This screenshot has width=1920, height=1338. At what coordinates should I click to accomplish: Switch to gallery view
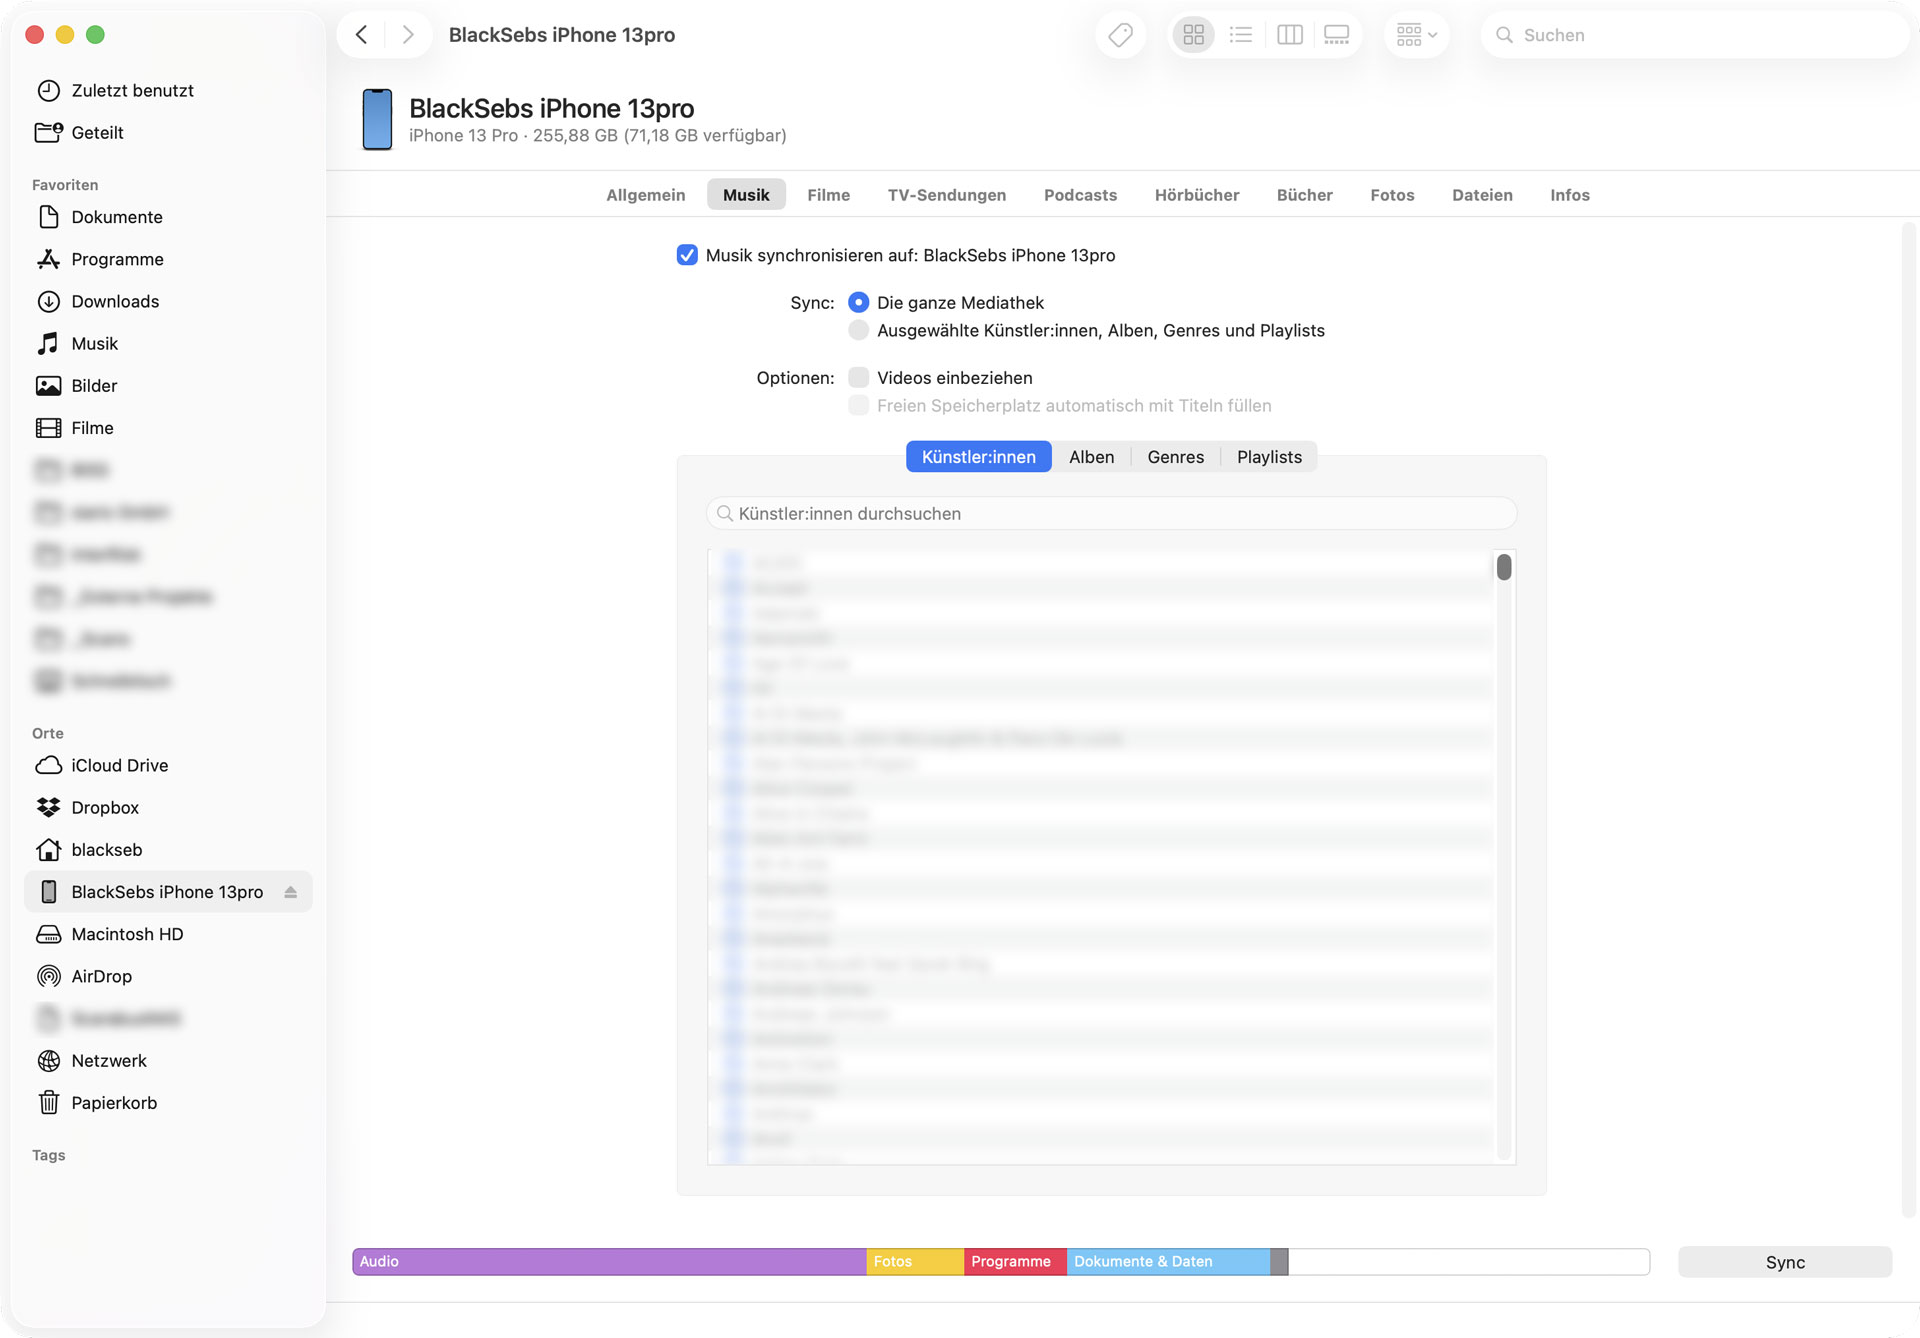click(x=1336, y=35)
